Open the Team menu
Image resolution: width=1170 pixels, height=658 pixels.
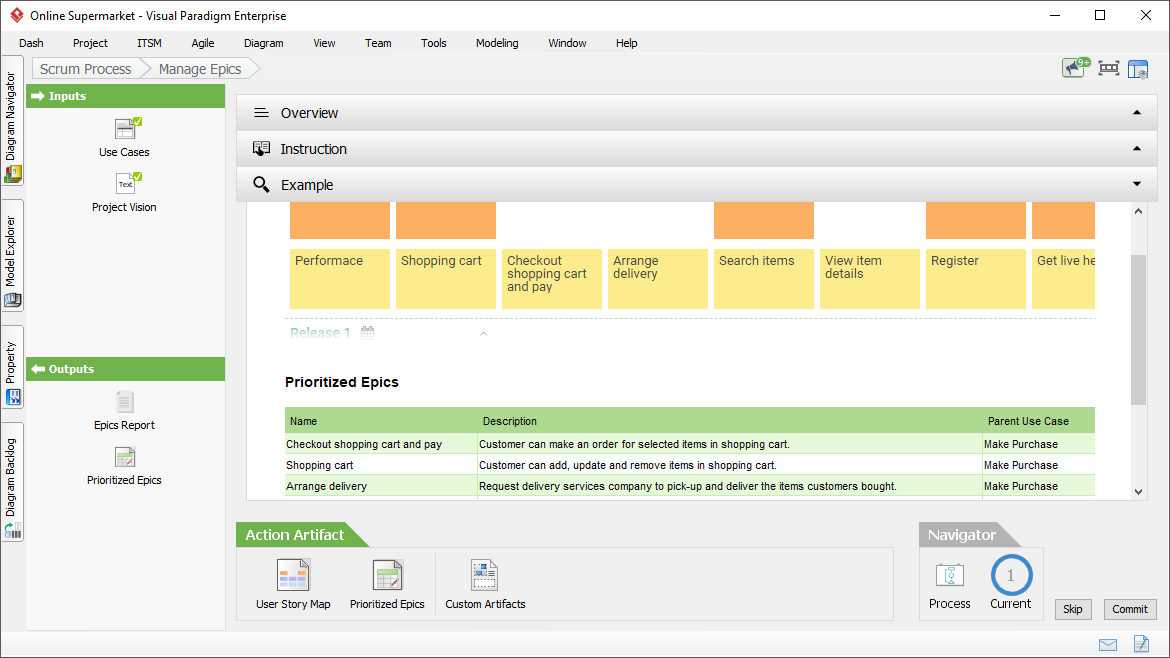tap(378, 43)
